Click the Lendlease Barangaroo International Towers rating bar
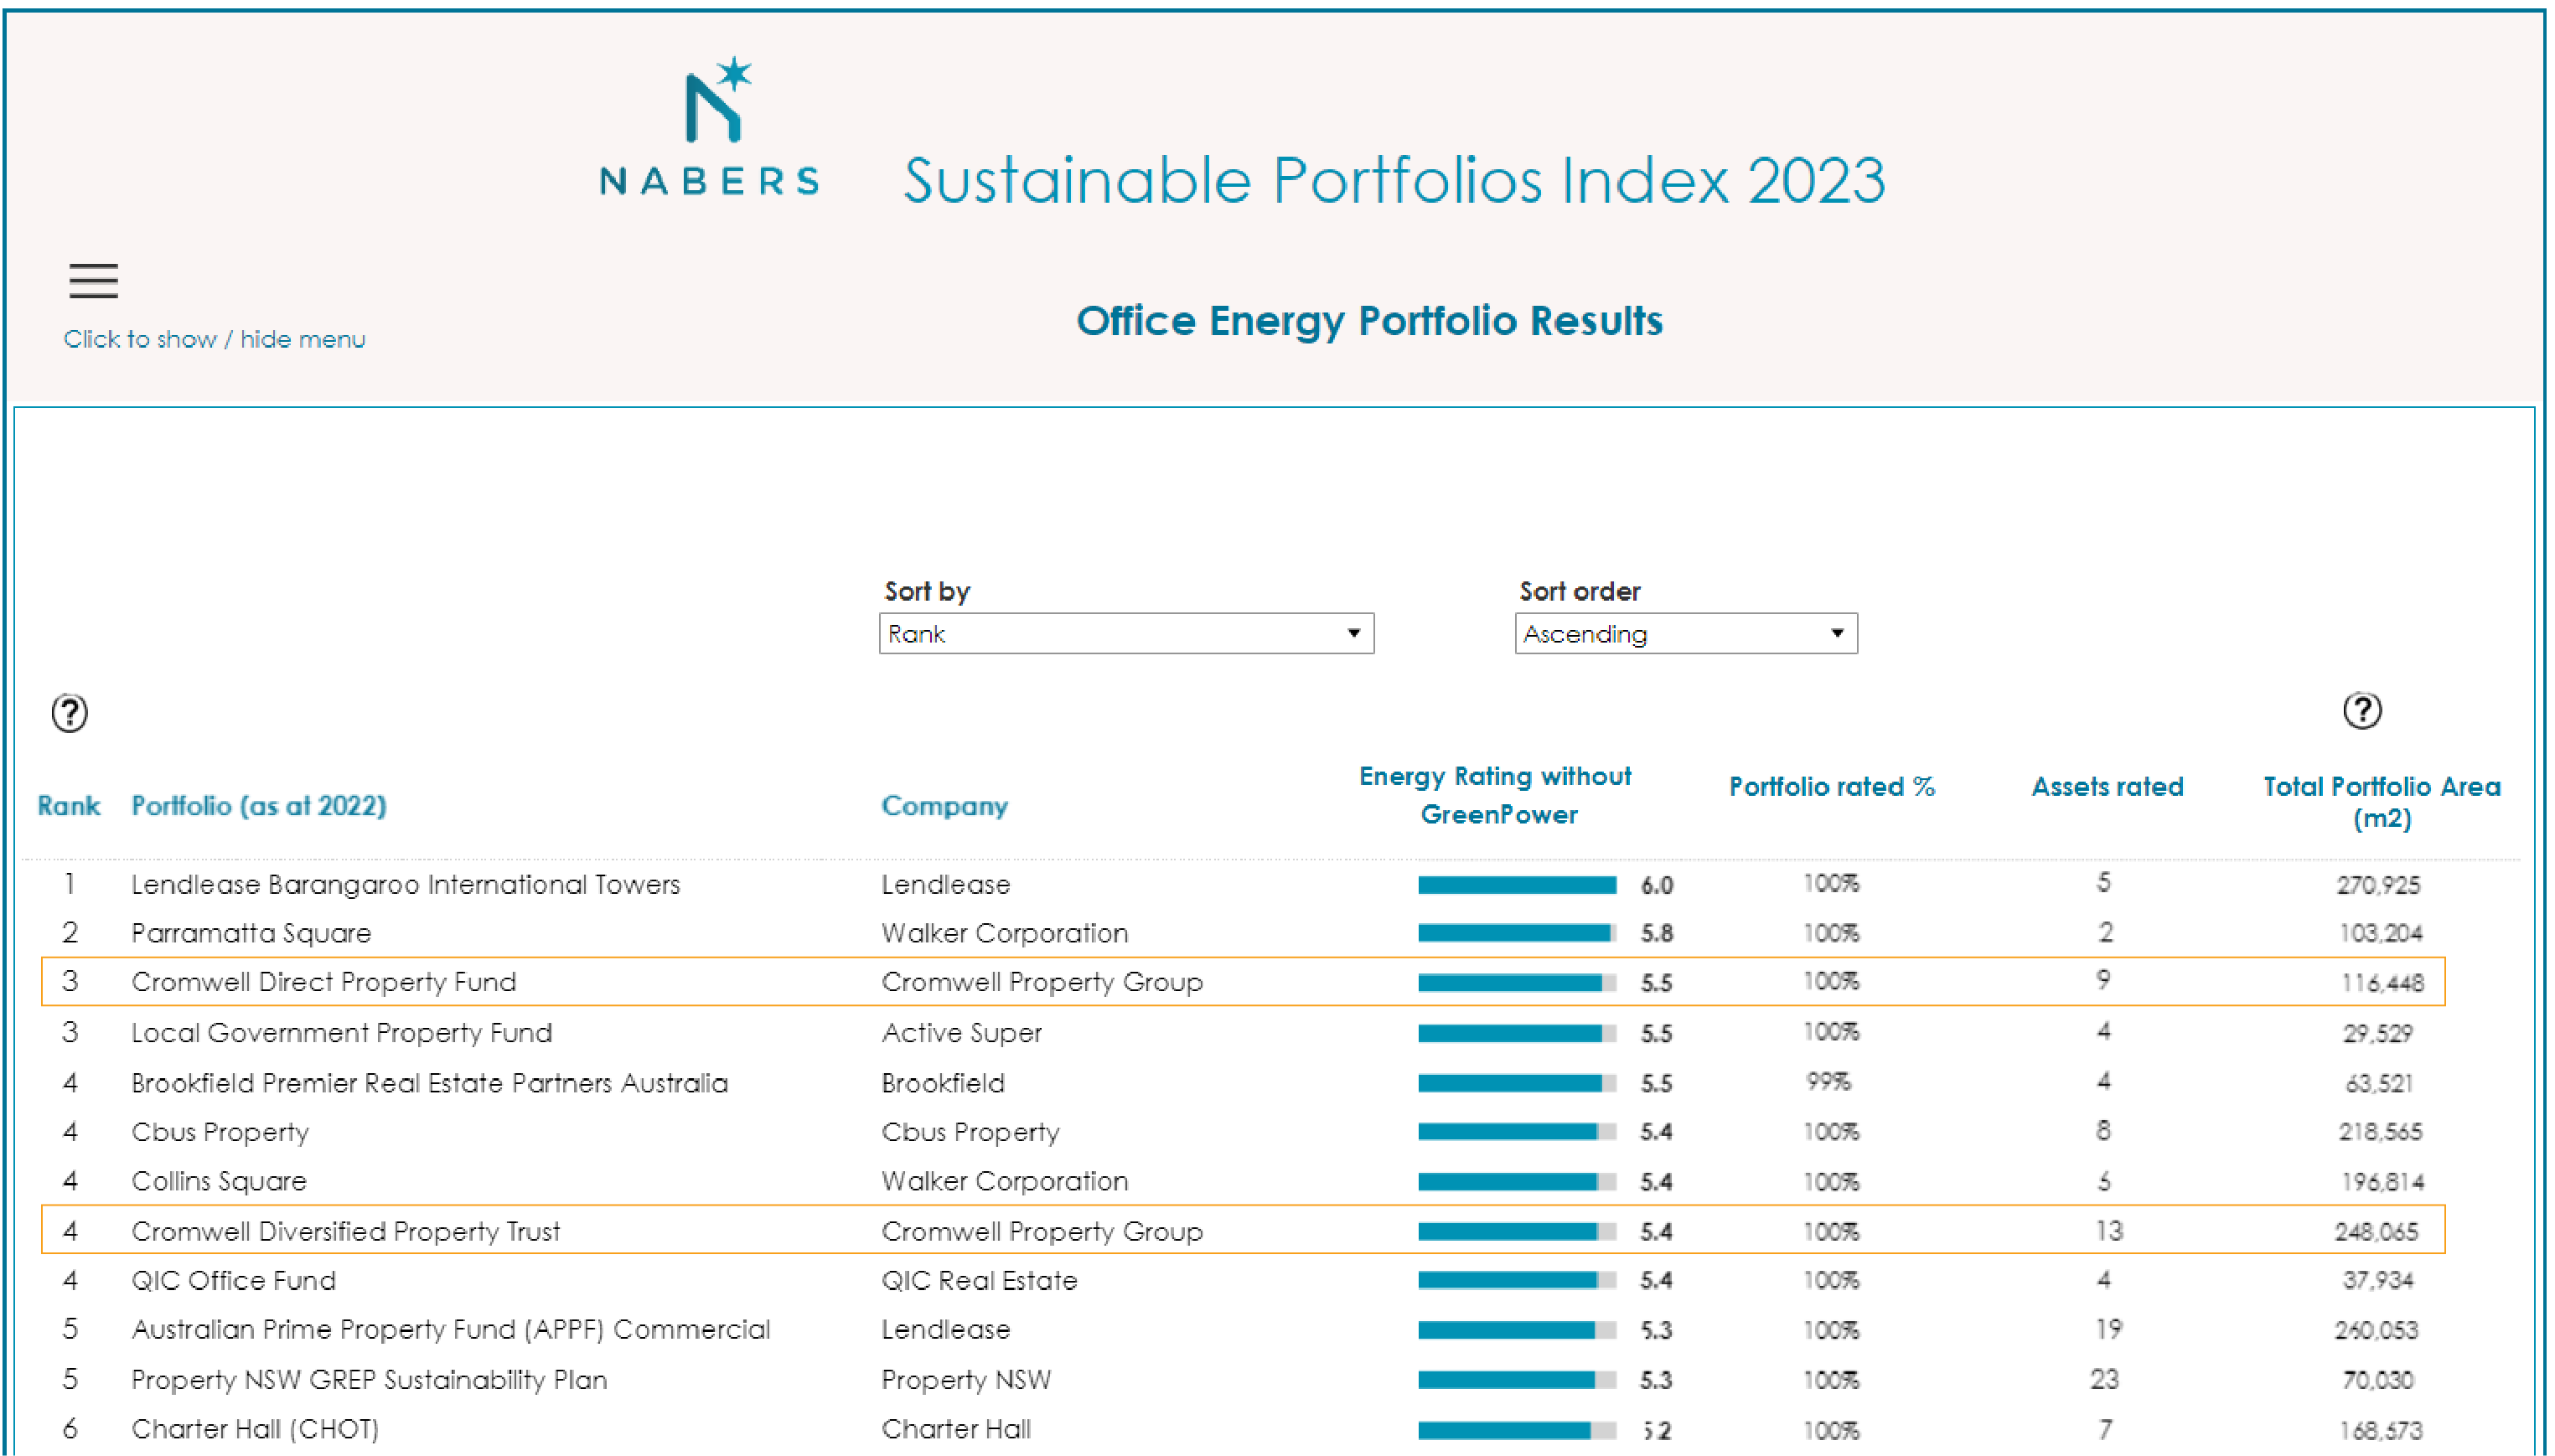The image size is (2555, 1456). (x=1516, y=885)
